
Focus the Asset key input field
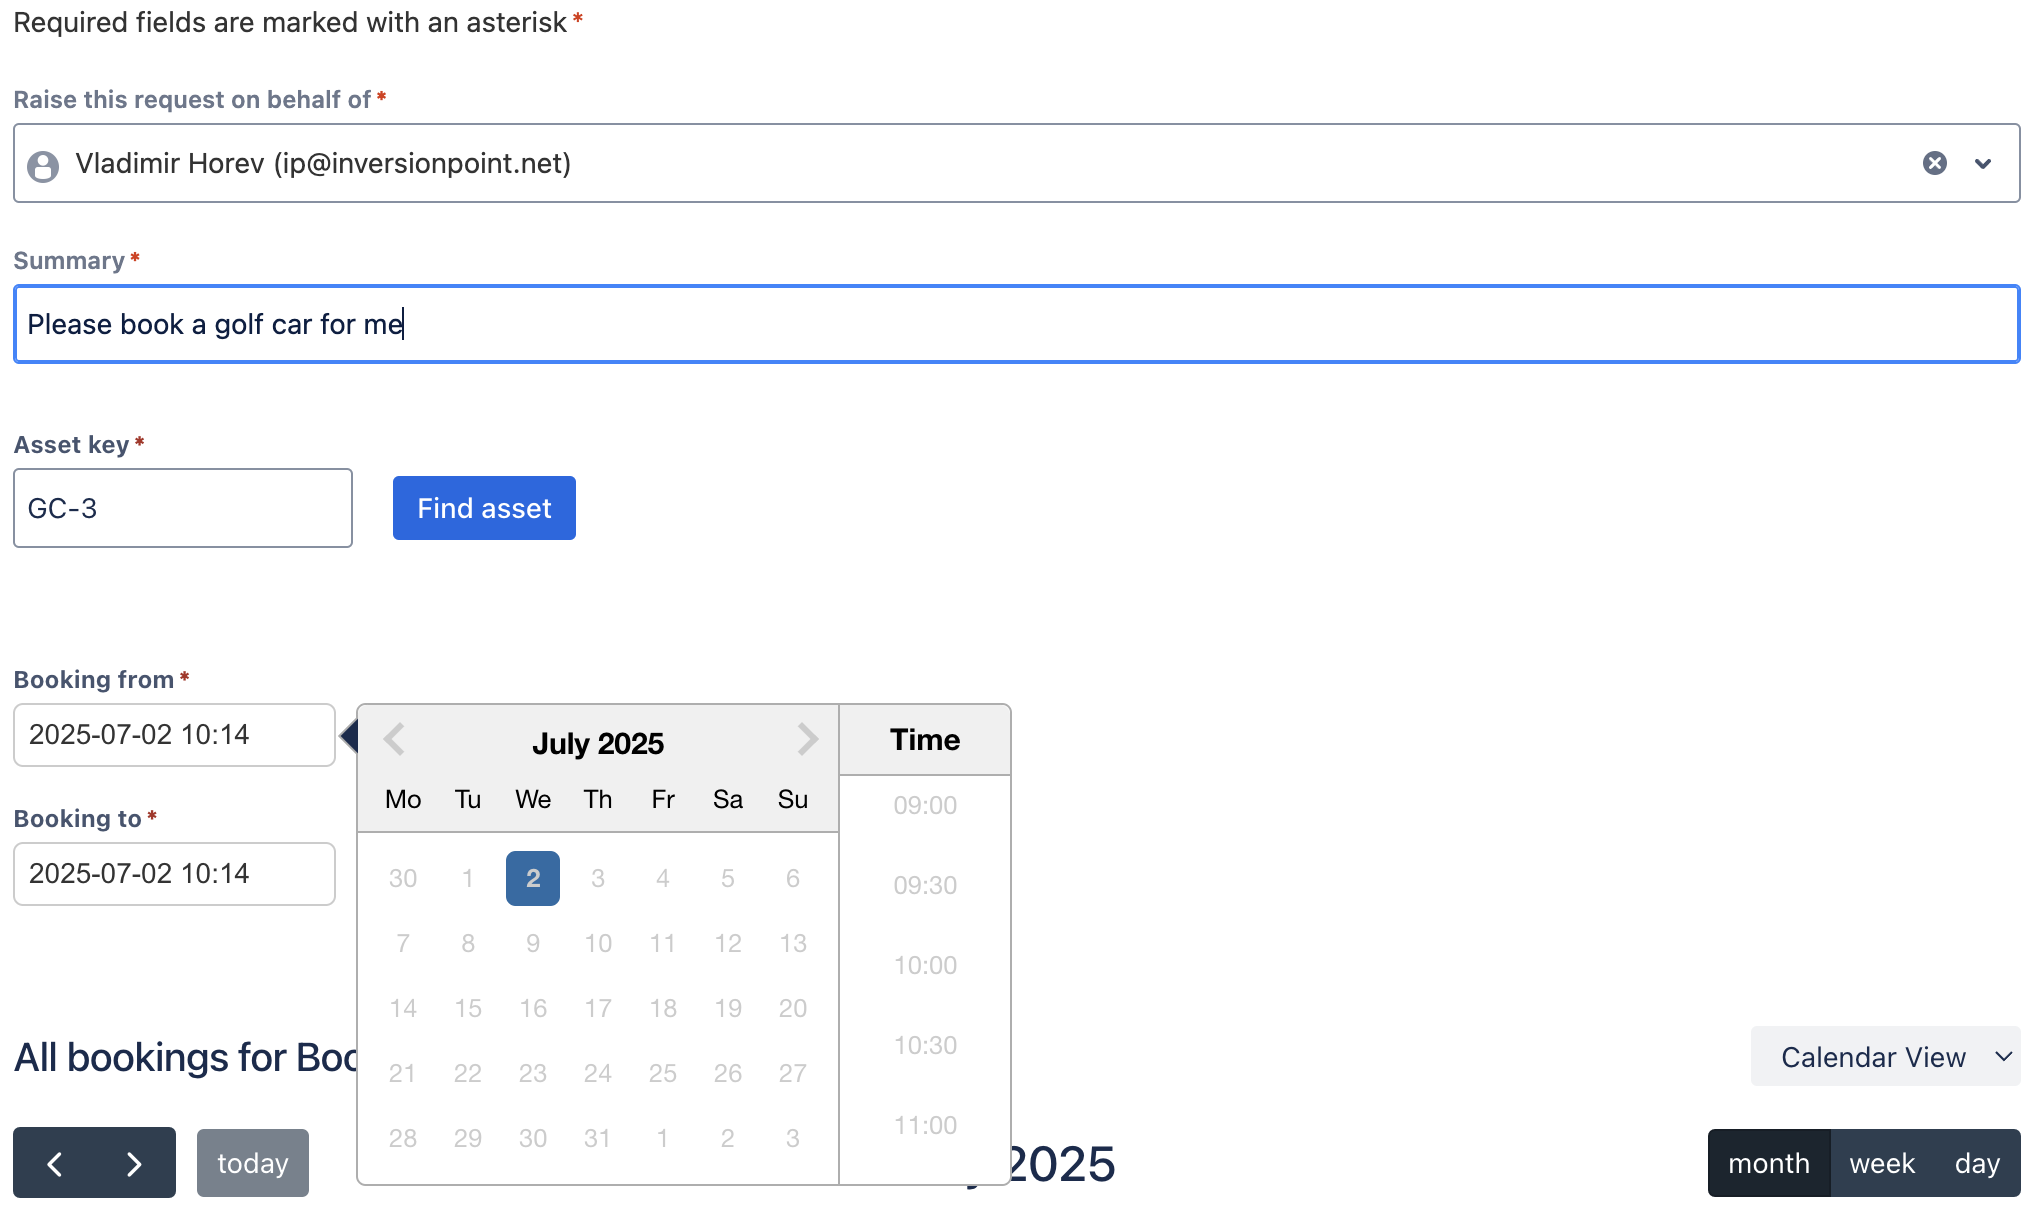coord(183,508)
